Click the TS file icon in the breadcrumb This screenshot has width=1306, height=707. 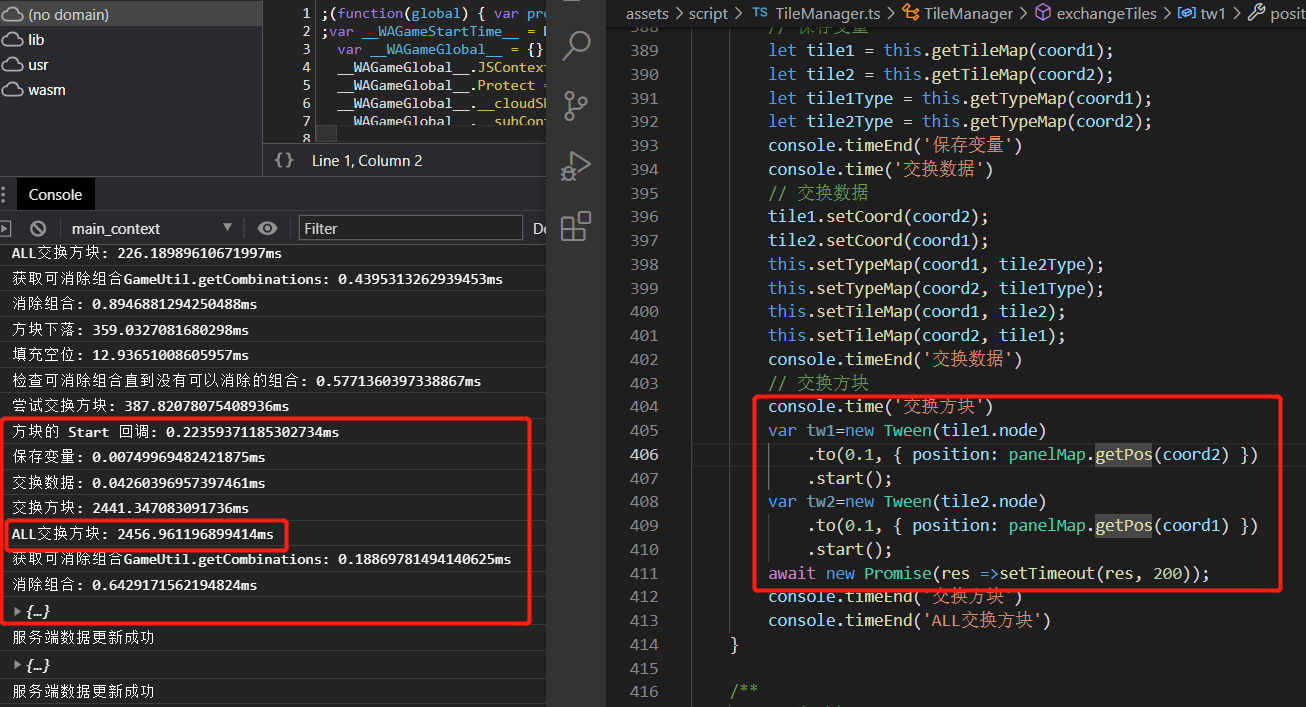tap(760, 13)
